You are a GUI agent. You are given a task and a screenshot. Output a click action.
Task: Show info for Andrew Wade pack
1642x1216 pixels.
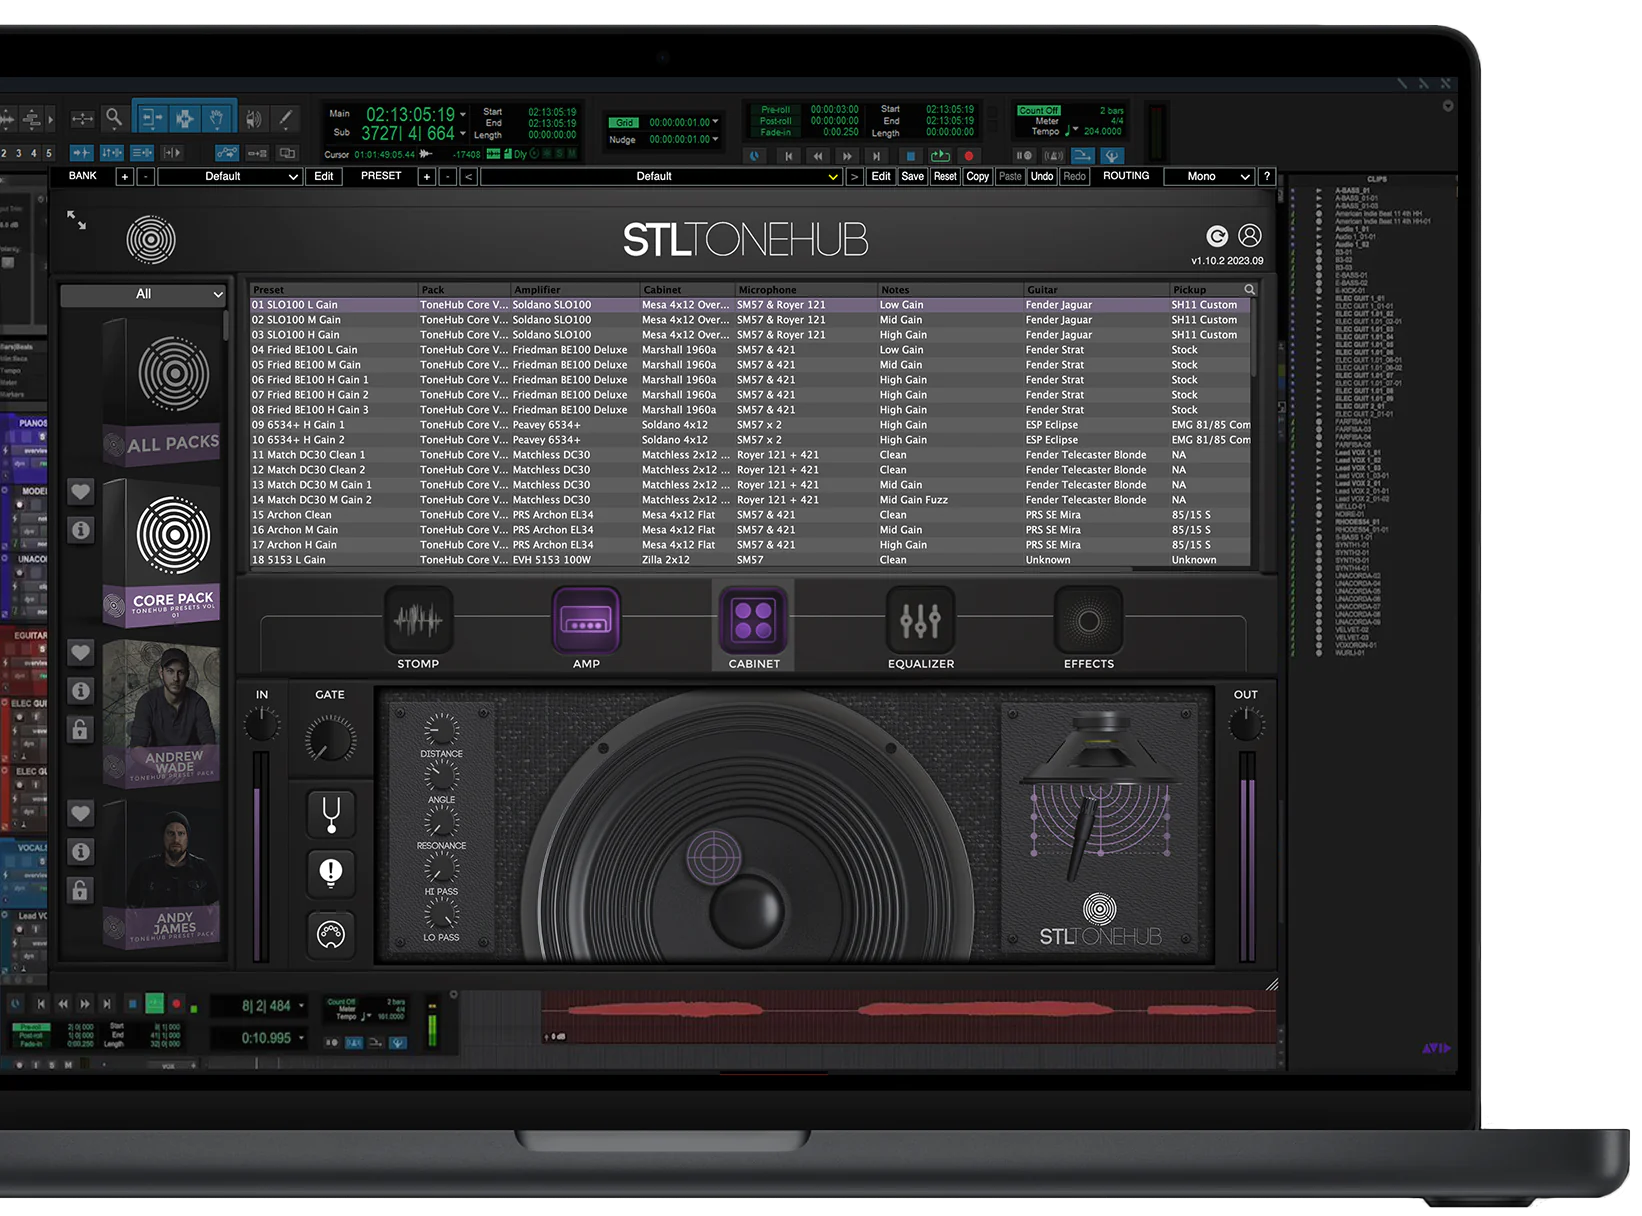click(x=81, y=691)
